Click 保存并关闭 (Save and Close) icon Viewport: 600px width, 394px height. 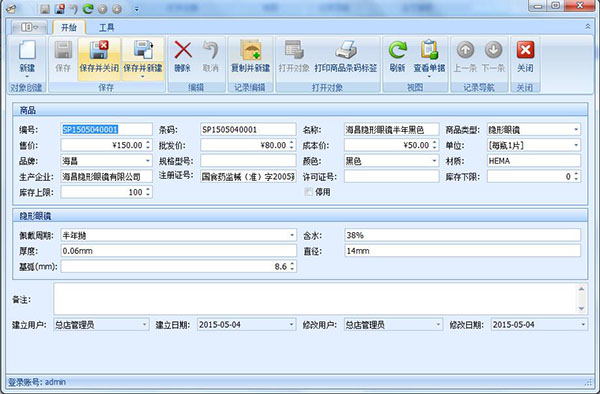99,51
